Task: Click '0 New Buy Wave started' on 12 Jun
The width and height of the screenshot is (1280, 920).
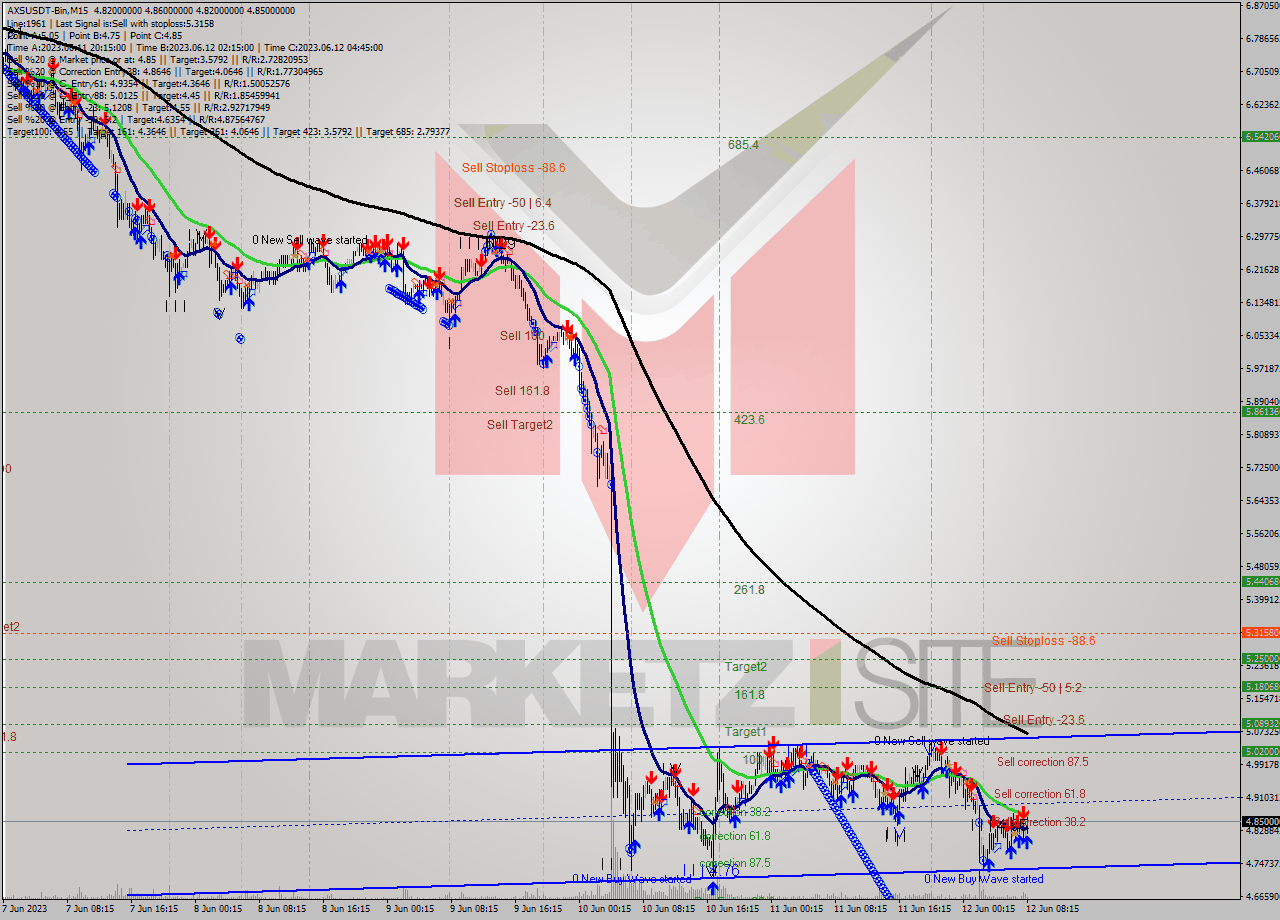Action: click(x=984, y=879)
